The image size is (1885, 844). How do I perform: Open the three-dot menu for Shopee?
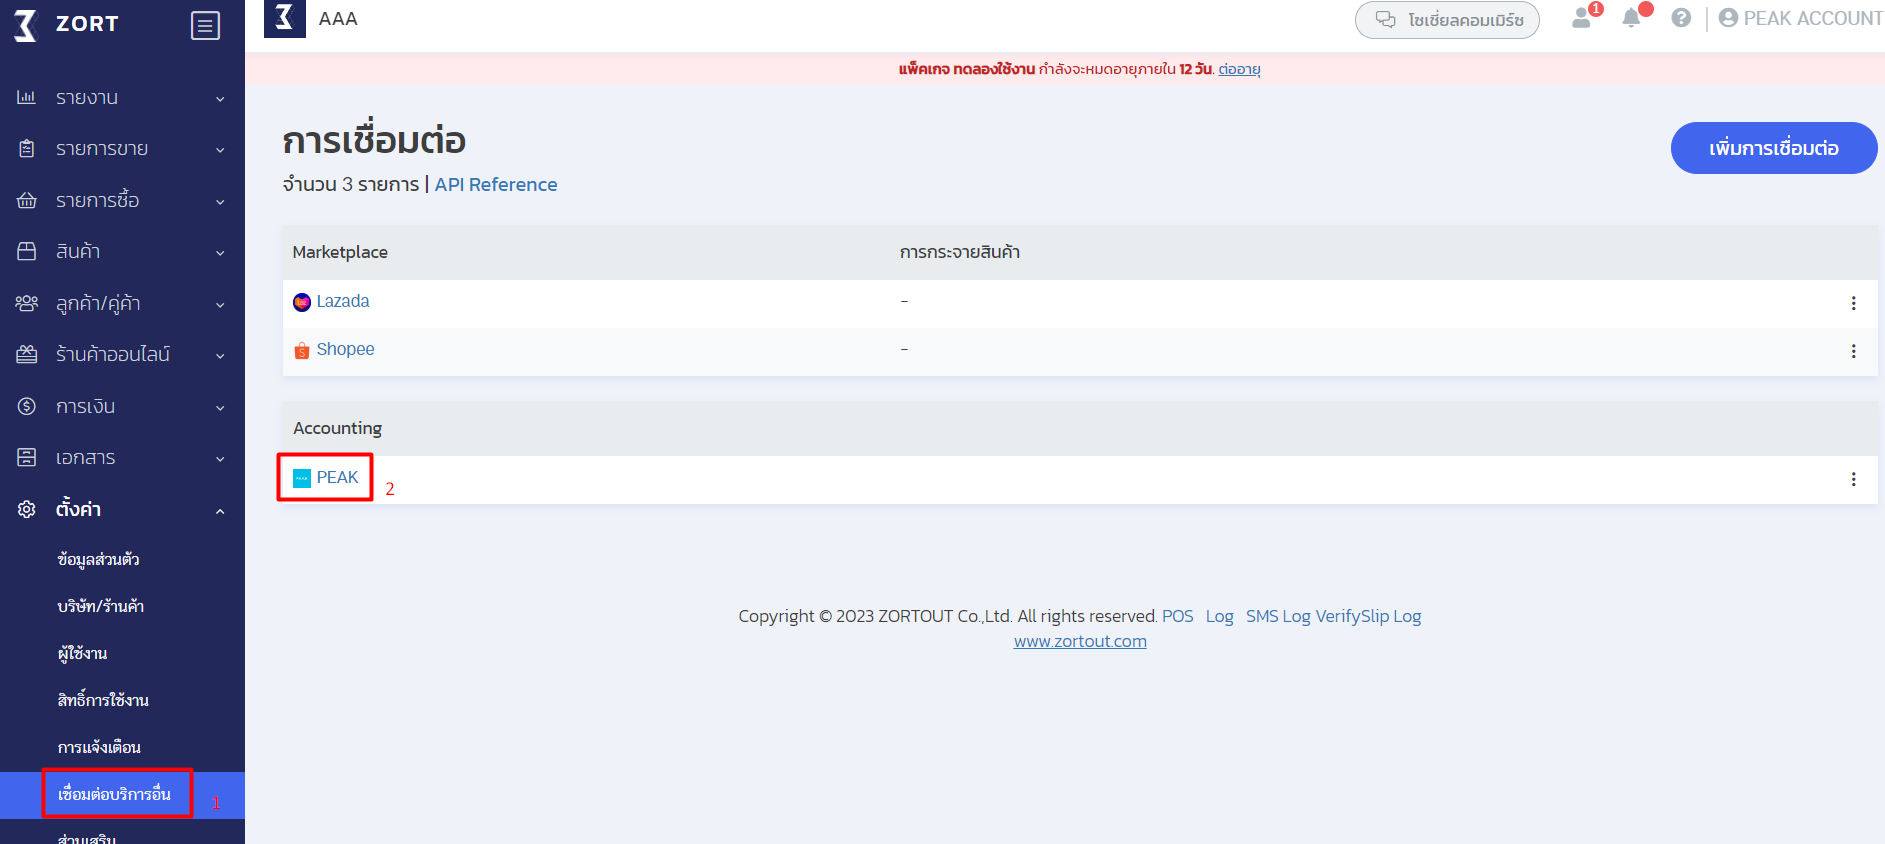(1853, 351)
